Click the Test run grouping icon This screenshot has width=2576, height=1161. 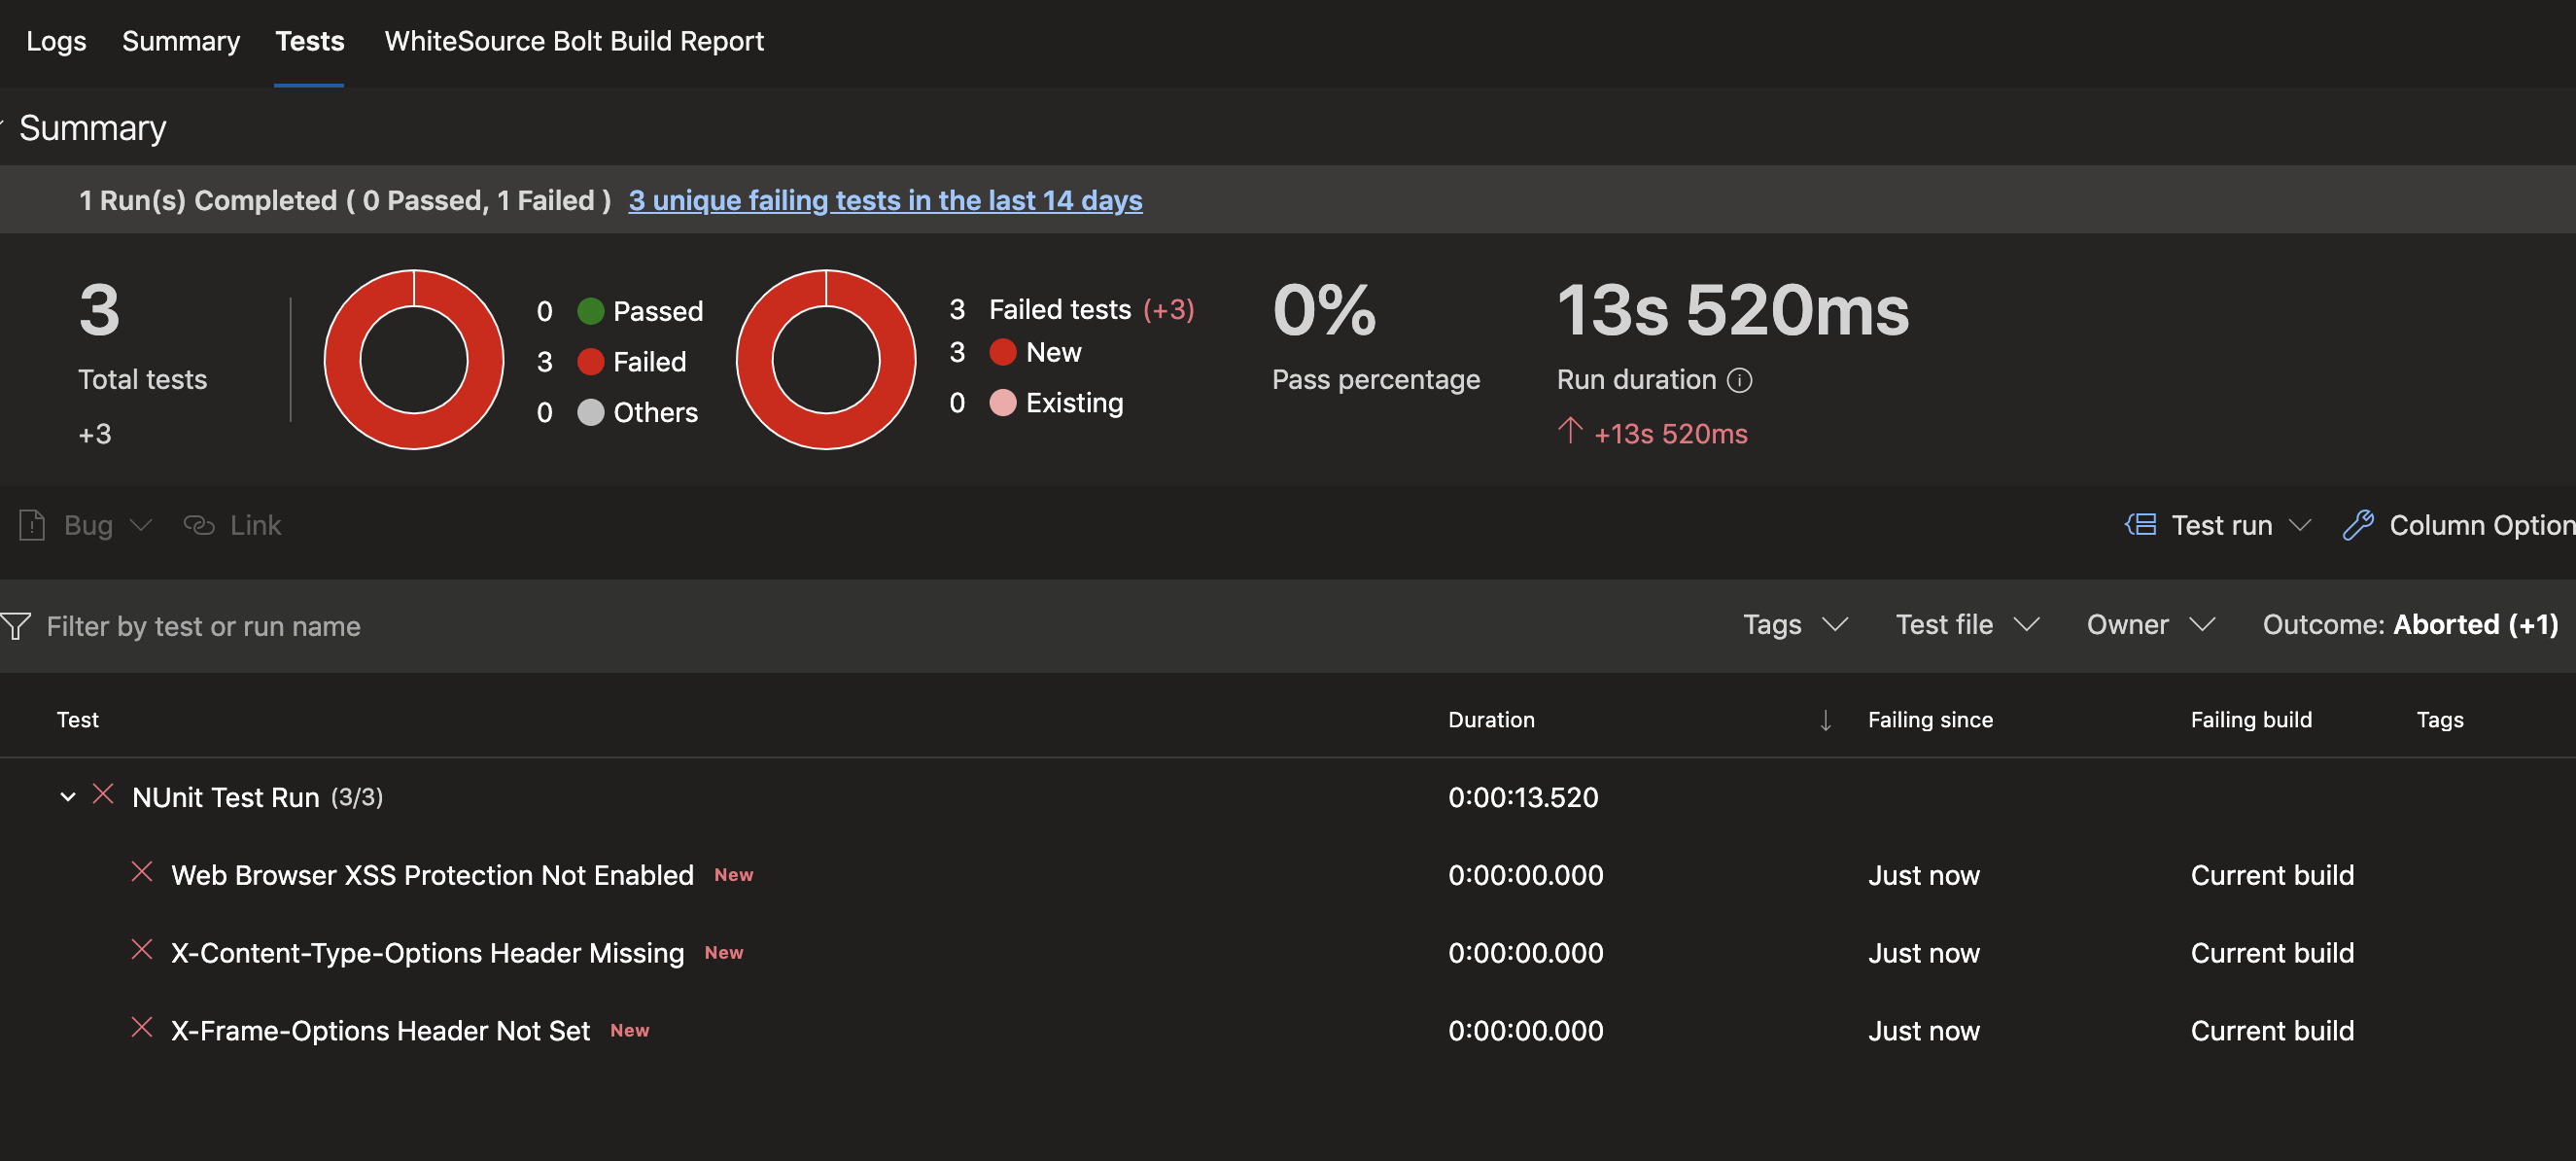2141,525
